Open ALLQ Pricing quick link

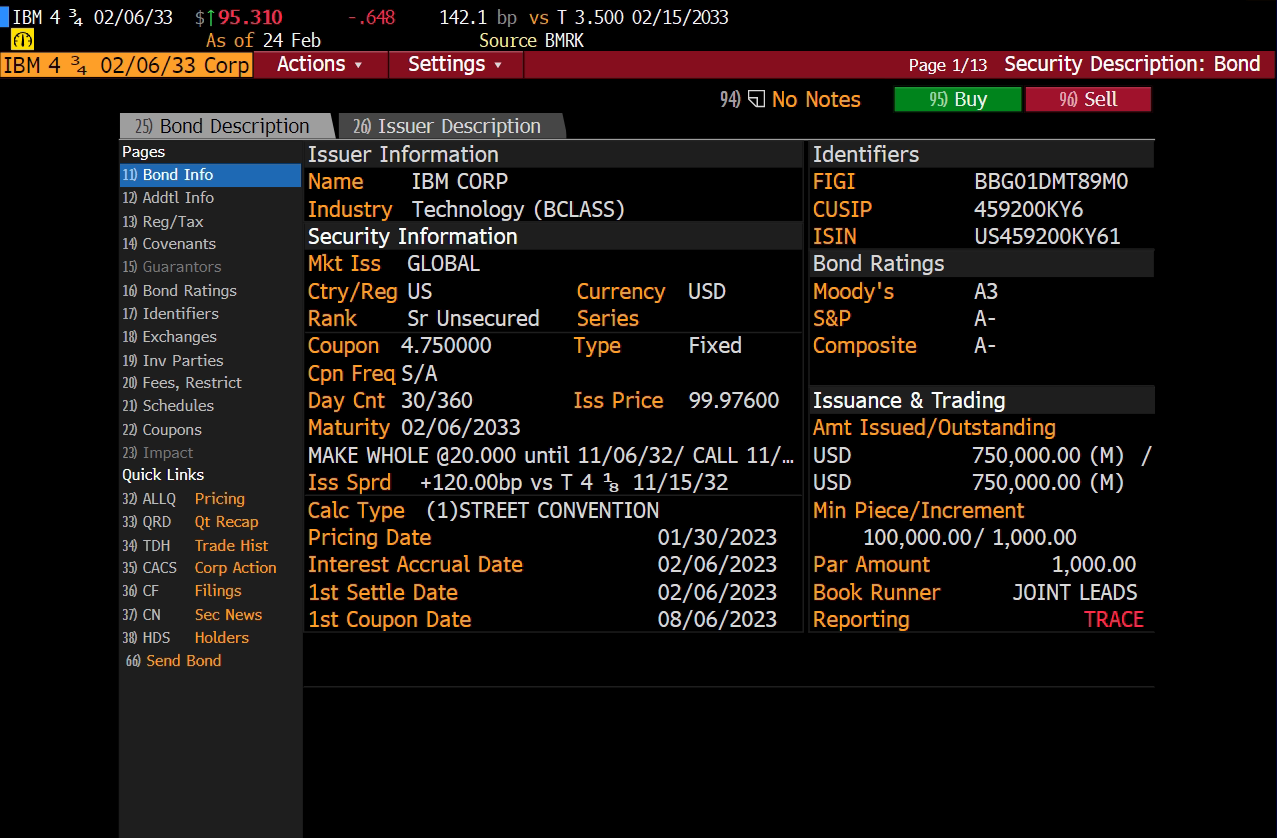click(x=183, y=499)
